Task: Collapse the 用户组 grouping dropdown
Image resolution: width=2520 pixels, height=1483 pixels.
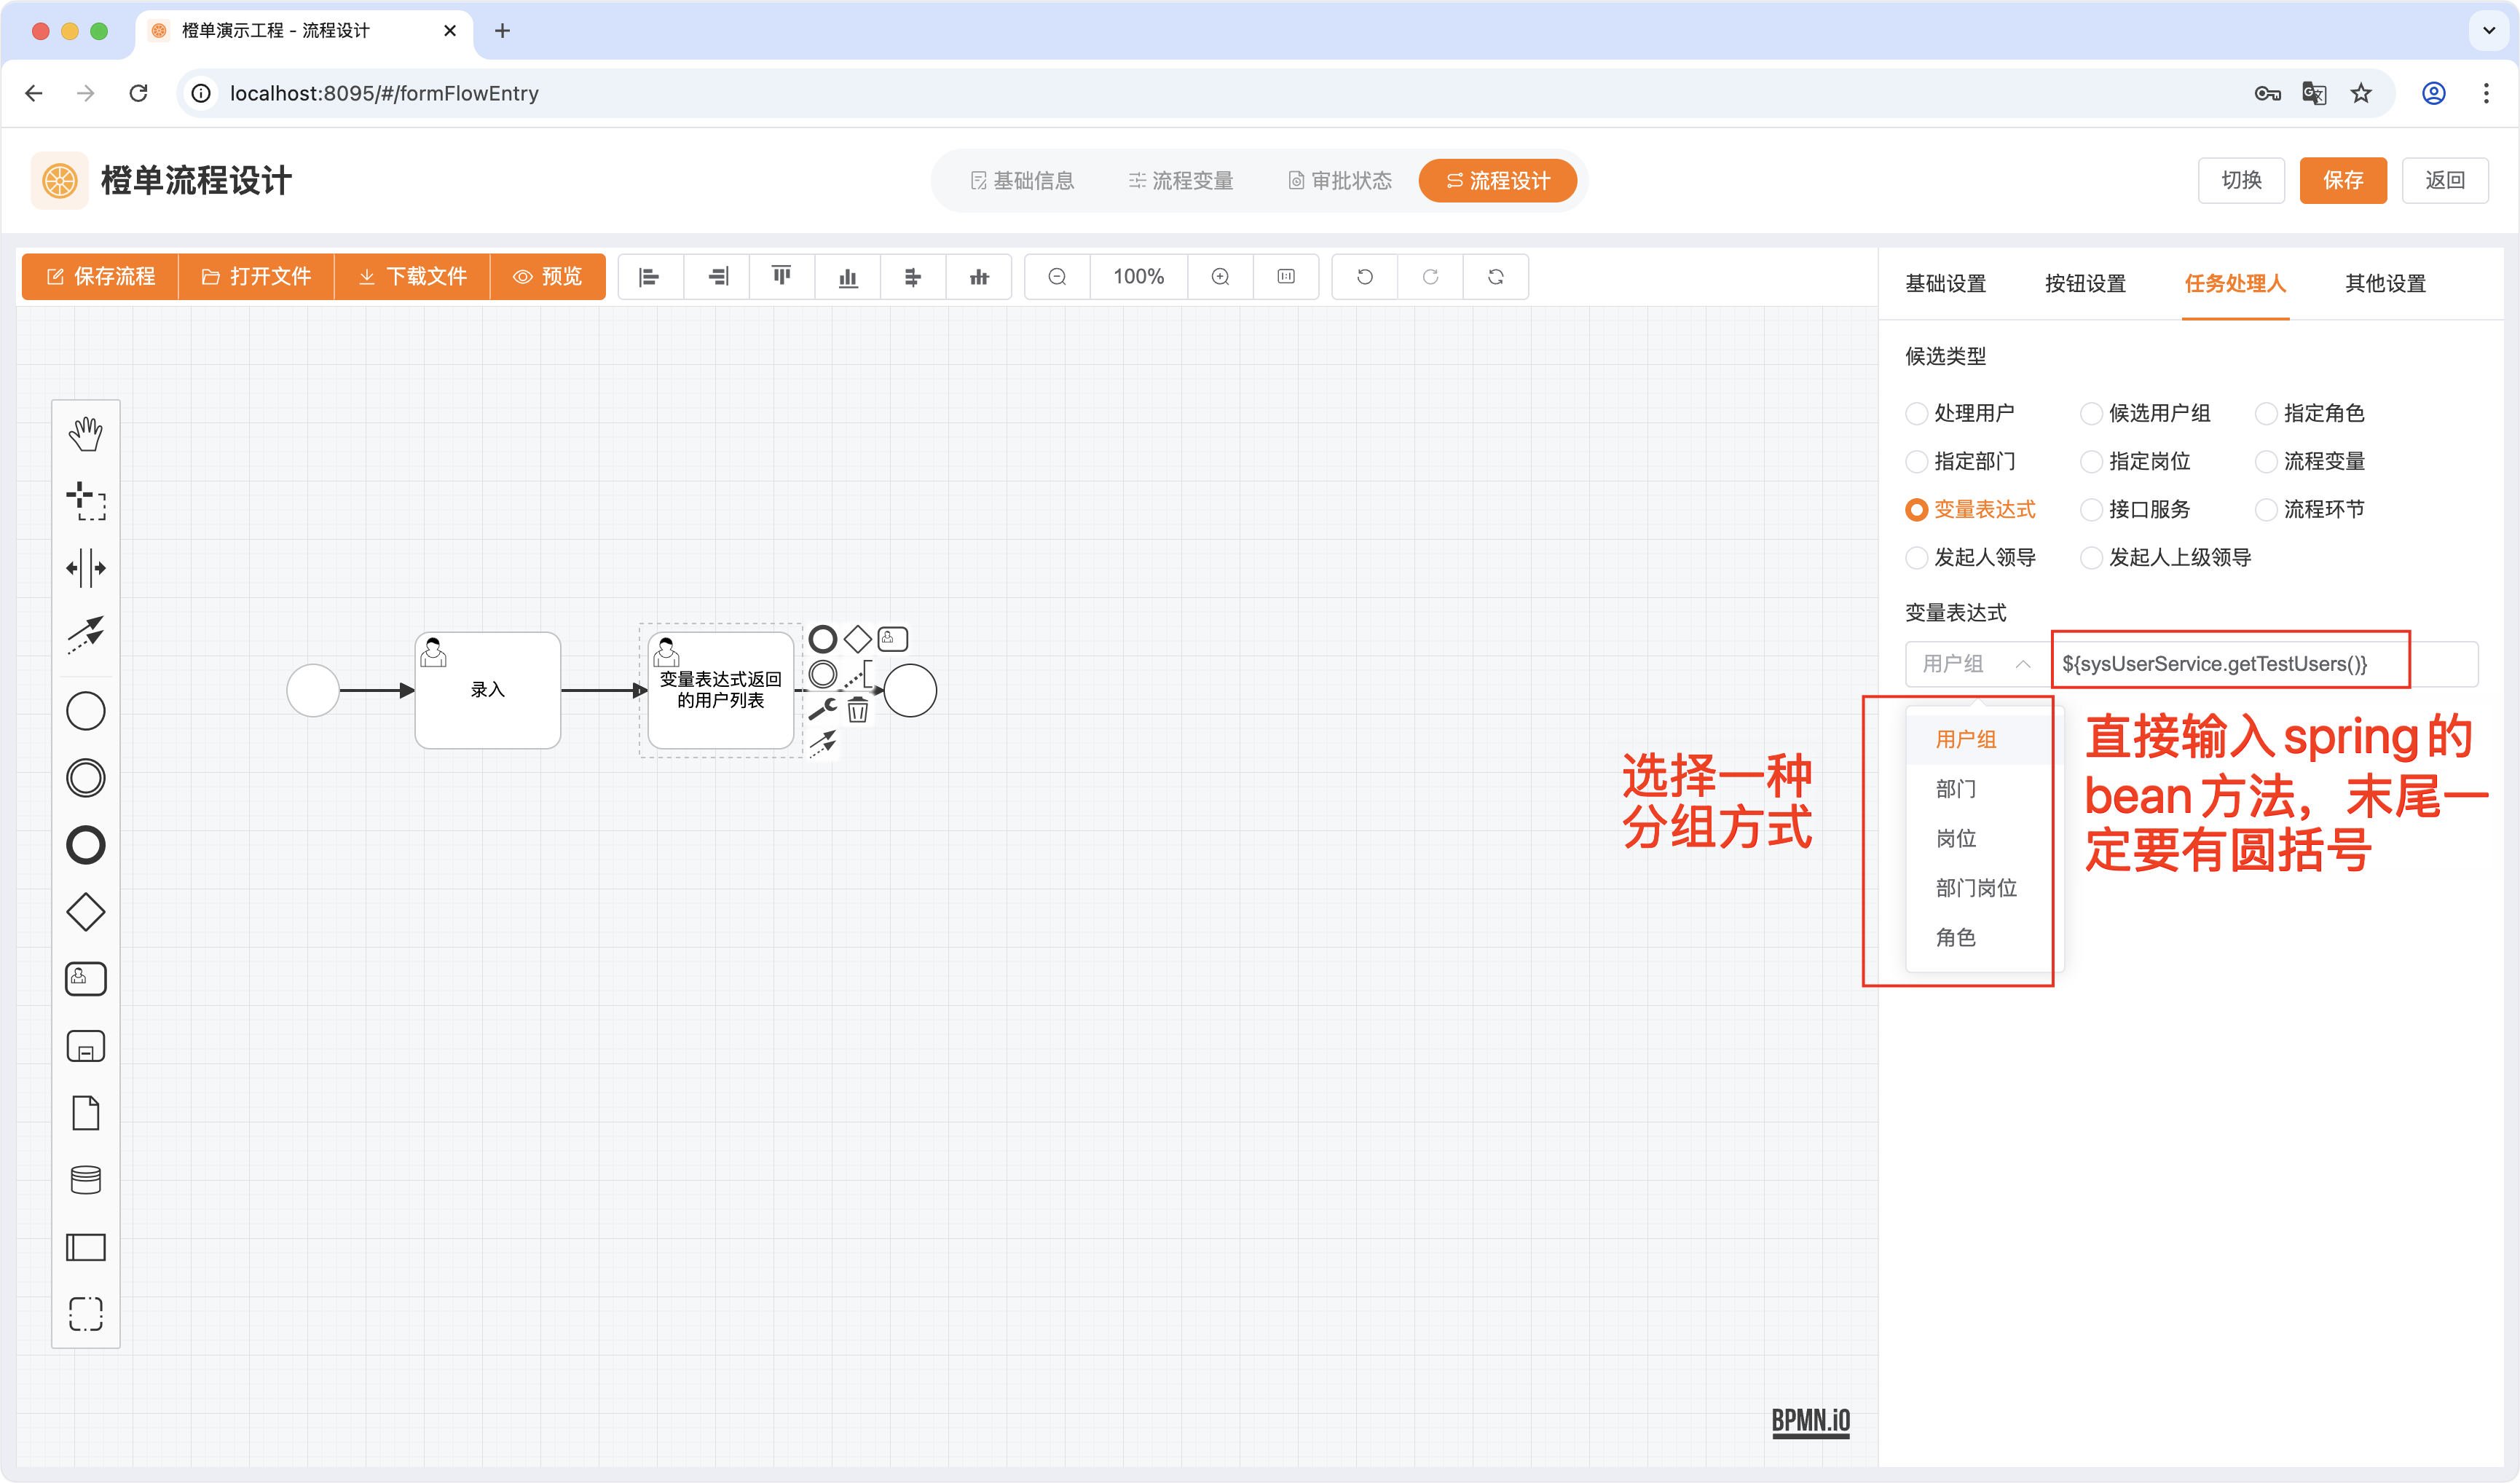Action: click(x=1976, y=664)
